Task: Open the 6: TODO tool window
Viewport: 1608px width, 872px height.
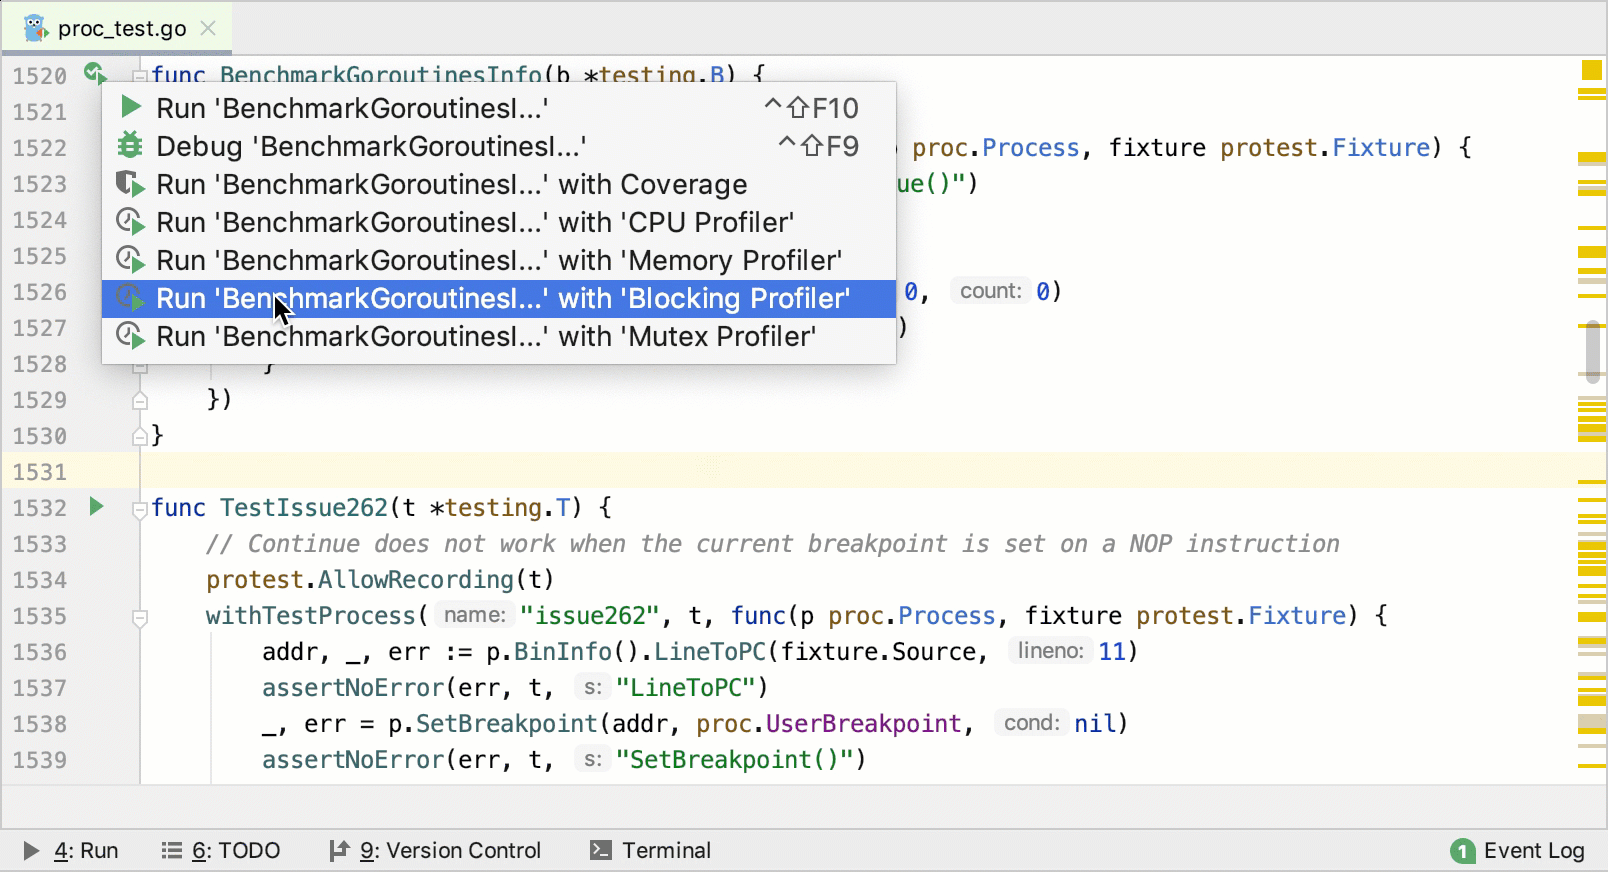Action: coord(221,851)
